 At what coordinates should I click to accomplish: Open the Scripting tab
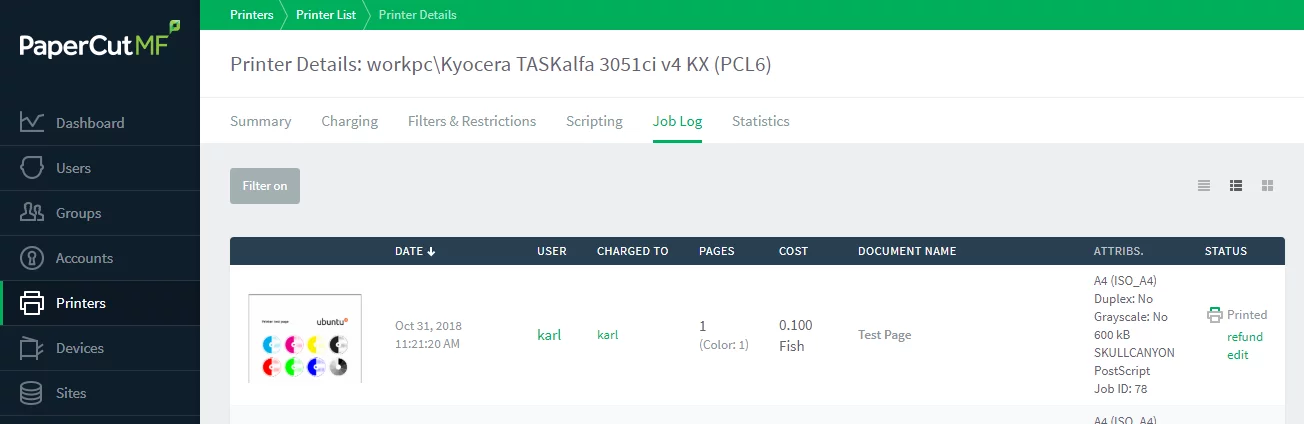click(x=594, y=121)
